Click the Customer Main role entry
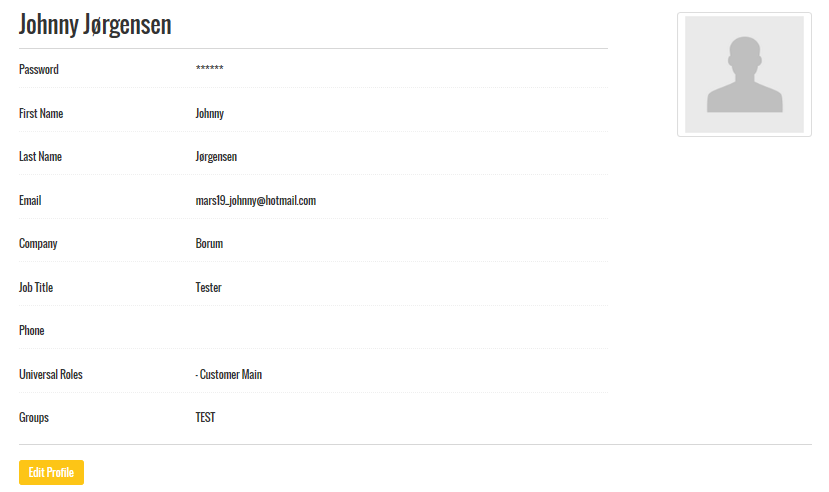The width and height of the screenshot is (829, 492). click(229, 375)
